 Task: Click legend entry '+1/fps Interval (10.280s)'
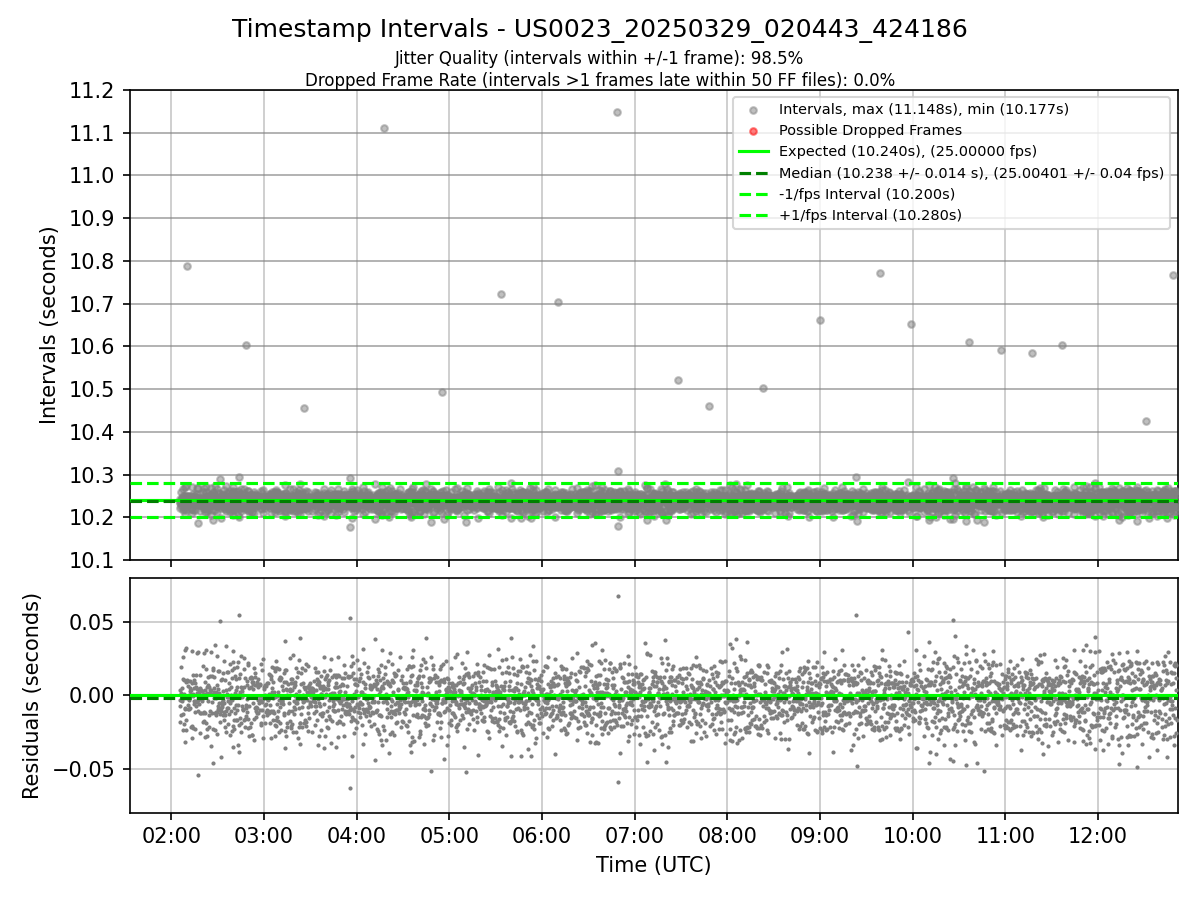[x=870, y=215]
